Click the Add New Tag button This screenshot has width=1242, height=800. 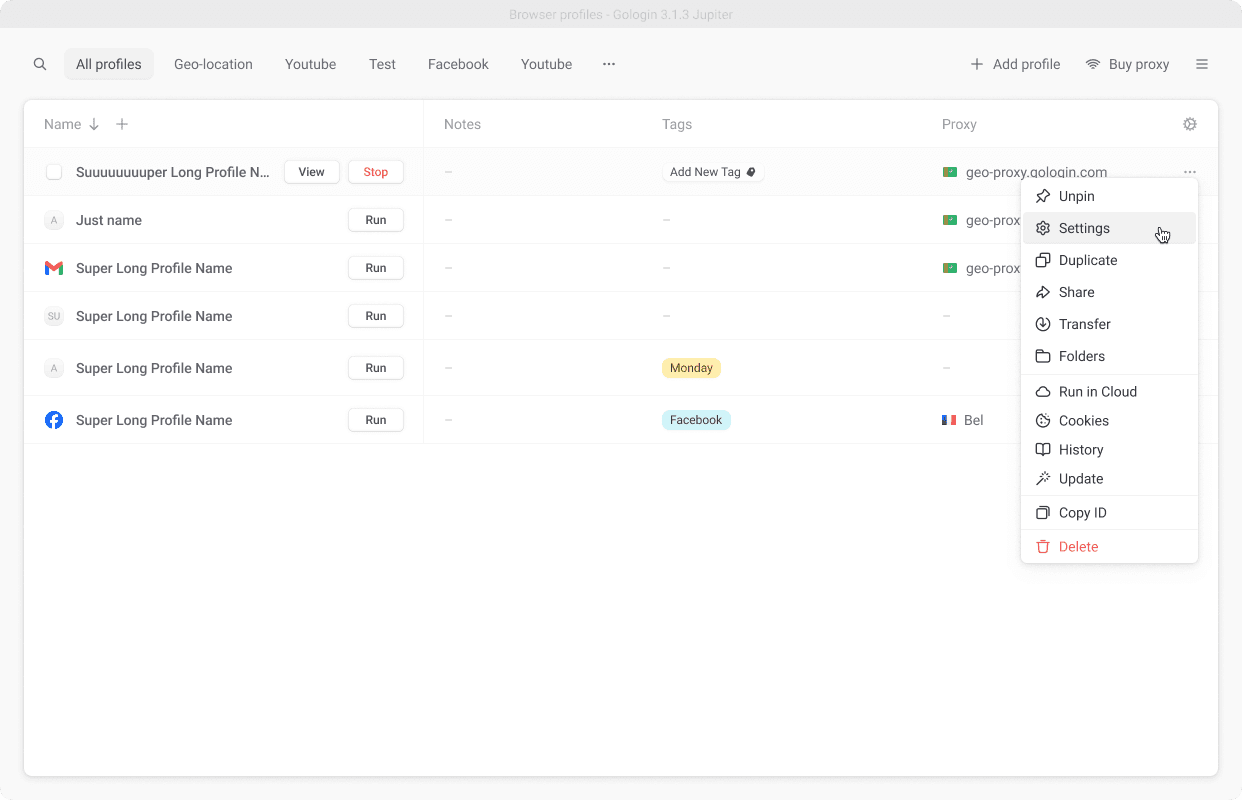click(712, 172)
